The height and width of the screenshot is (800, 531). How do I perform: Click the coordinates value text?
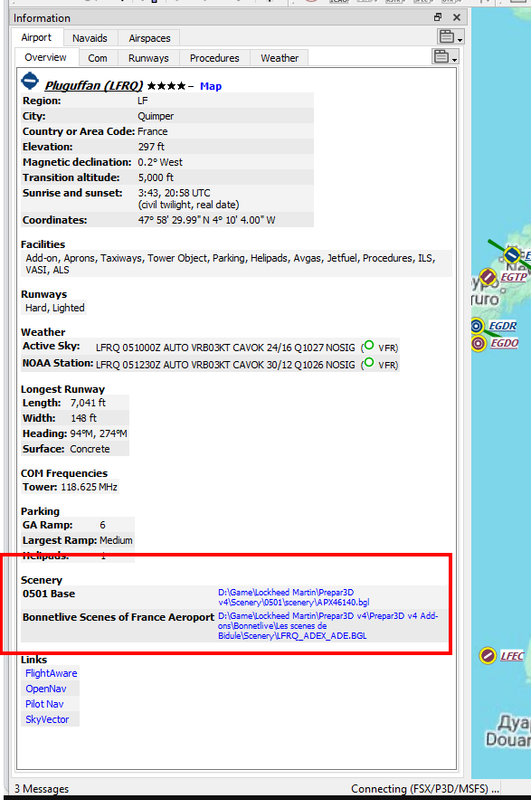point(207,220)
